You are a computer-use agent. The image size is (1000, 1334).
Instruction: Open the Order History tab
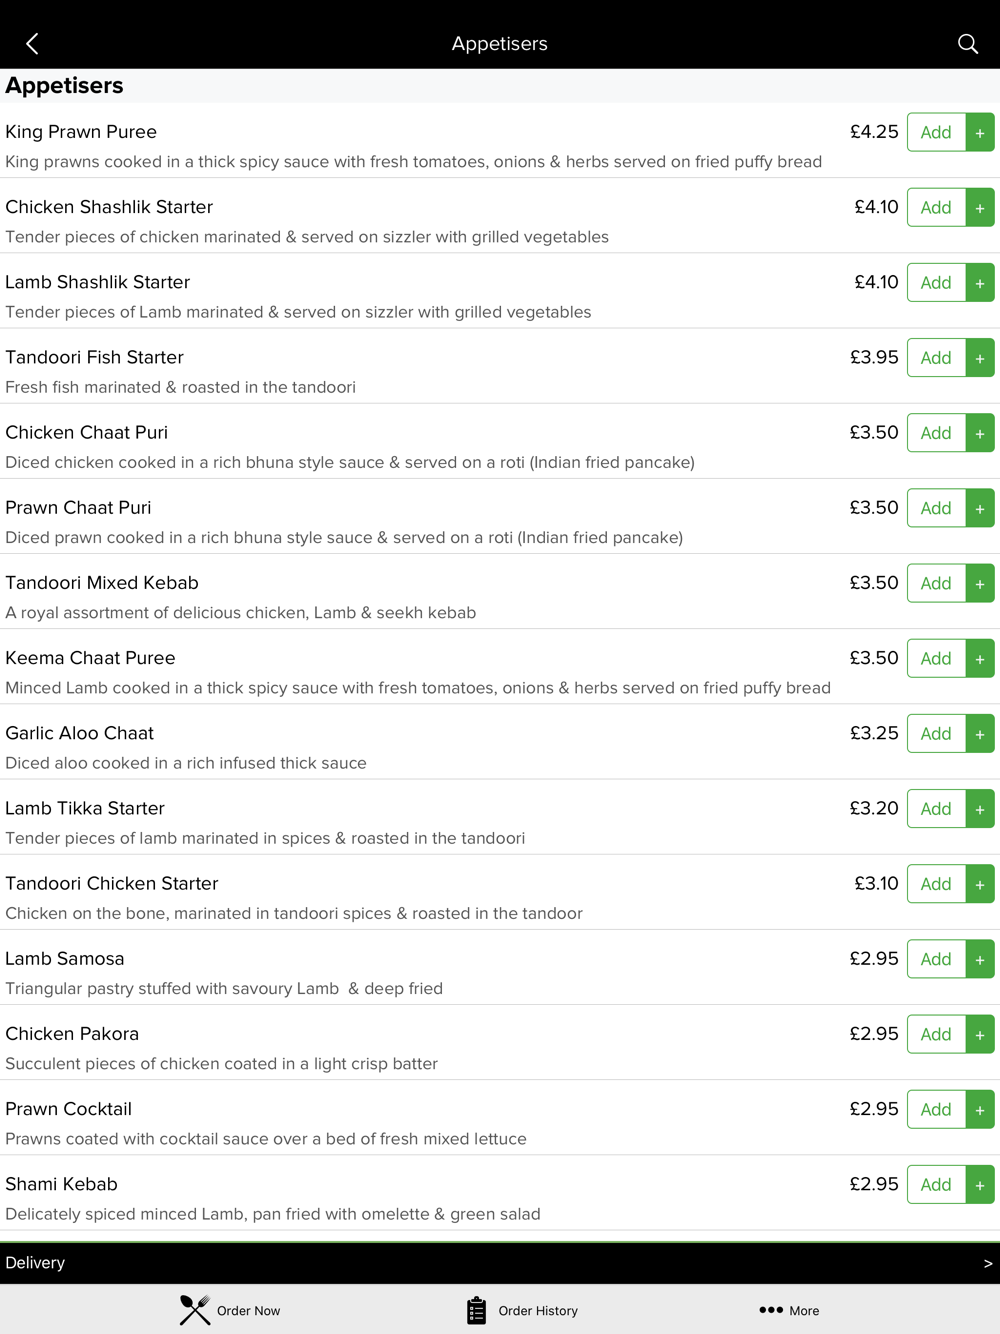522,1310
